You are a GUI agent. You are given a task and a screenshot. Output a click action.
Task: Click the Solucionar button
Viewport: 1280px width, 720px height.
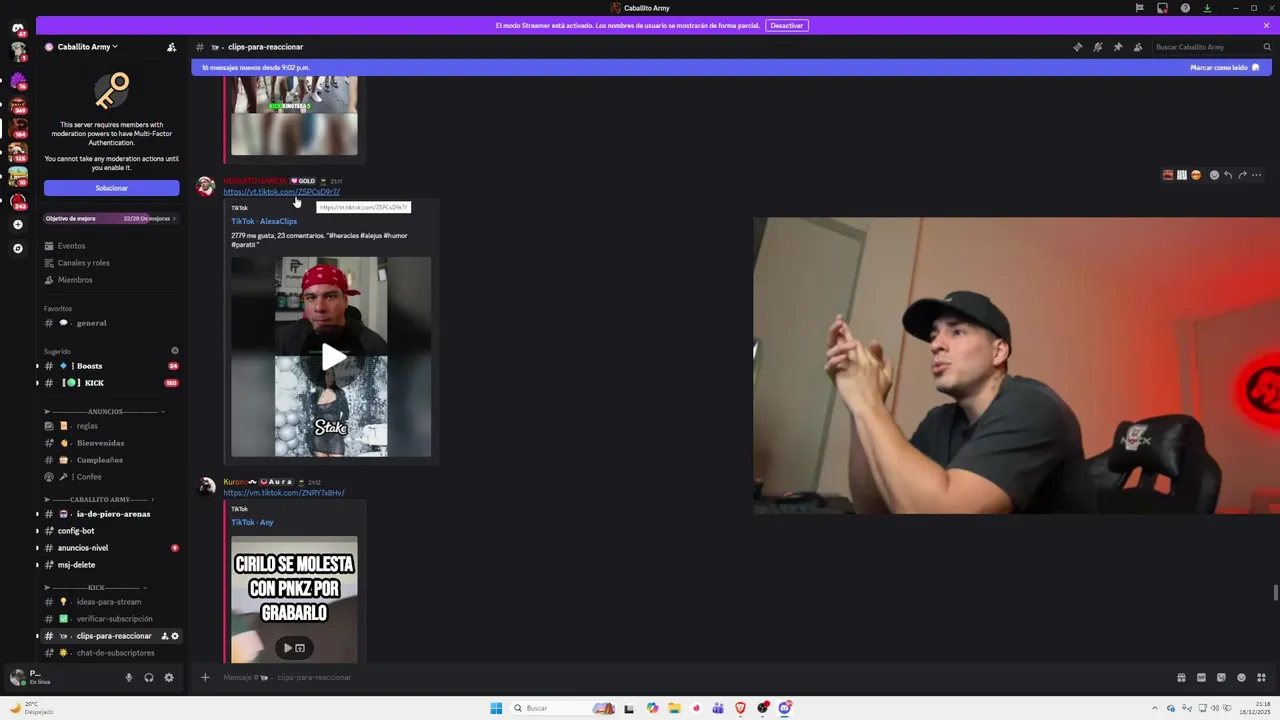[111, 188]
